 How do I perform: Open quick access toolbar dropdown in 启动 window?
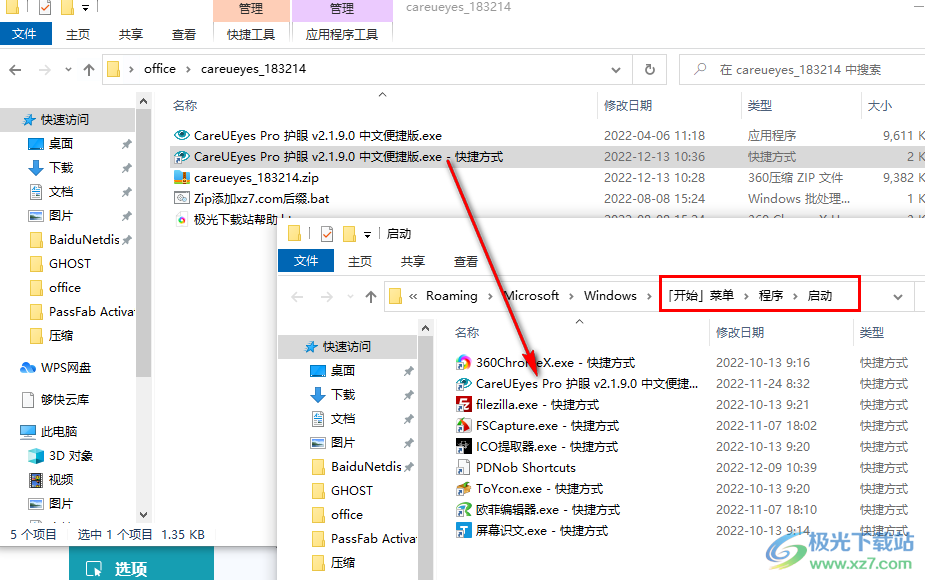pos(367,235)
